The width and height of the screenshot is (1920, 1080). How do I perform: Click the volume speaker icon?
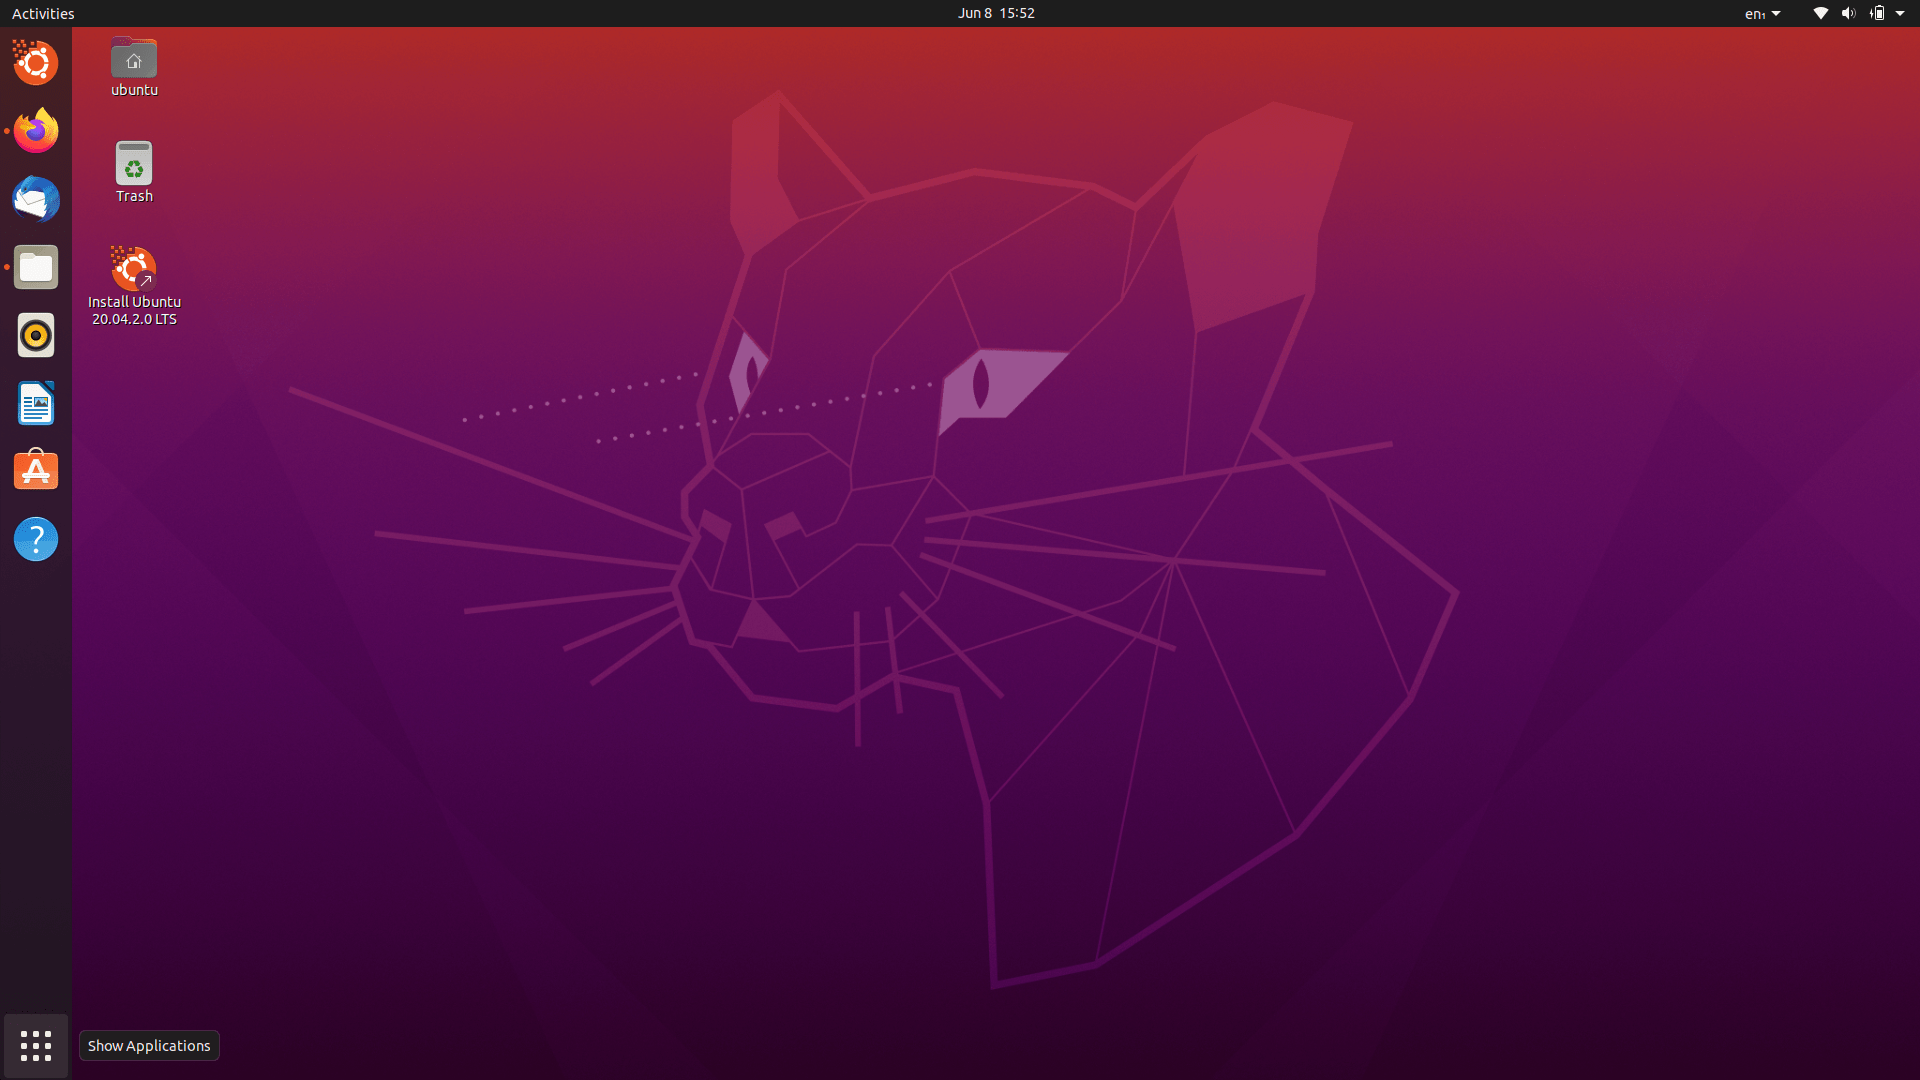[1848, 13]
